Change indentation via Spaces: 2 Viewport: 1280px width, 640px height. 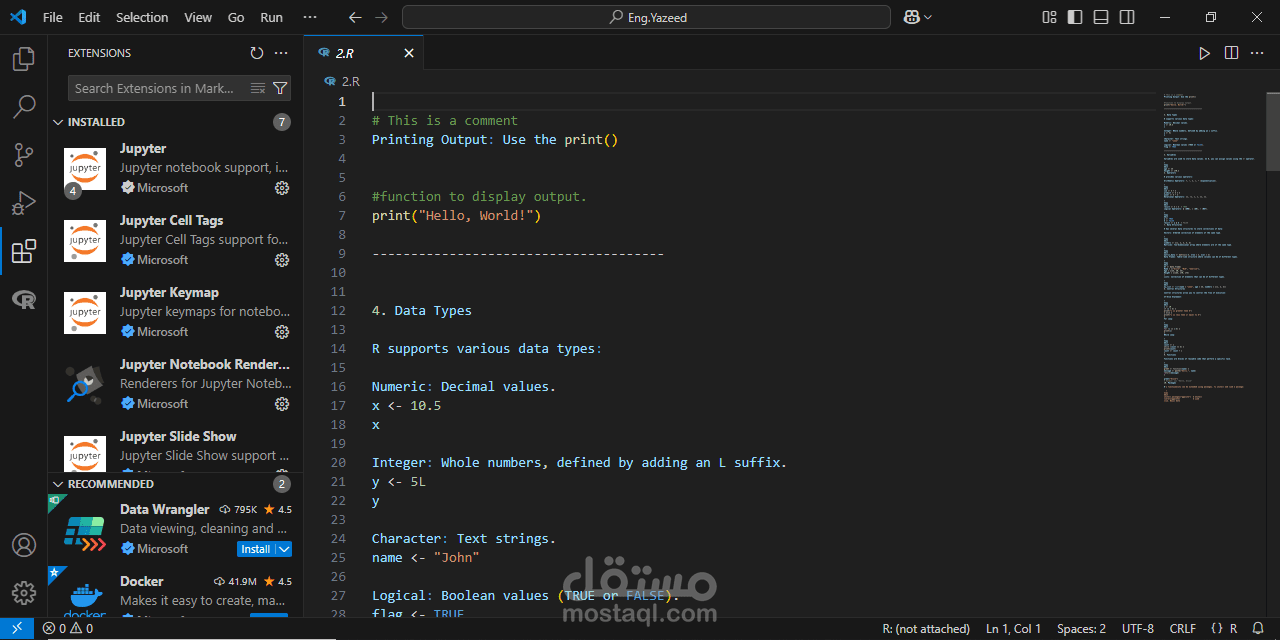coord(1081,629)
